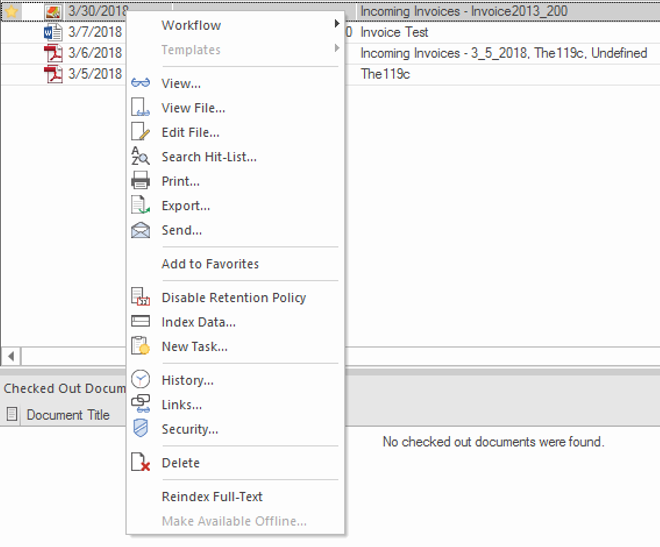The image size is (660, 547).
Task: Click the Disable Retention Policy icon
Action: pos(140,297)
